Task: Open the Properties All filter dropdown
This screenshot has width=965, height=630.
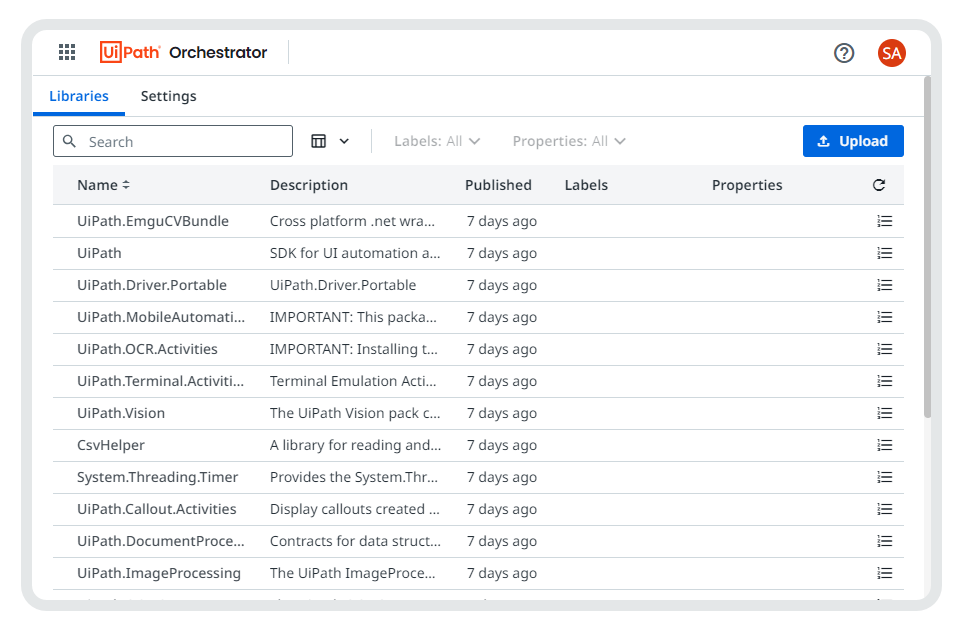Action: click(x=568, y=141)
